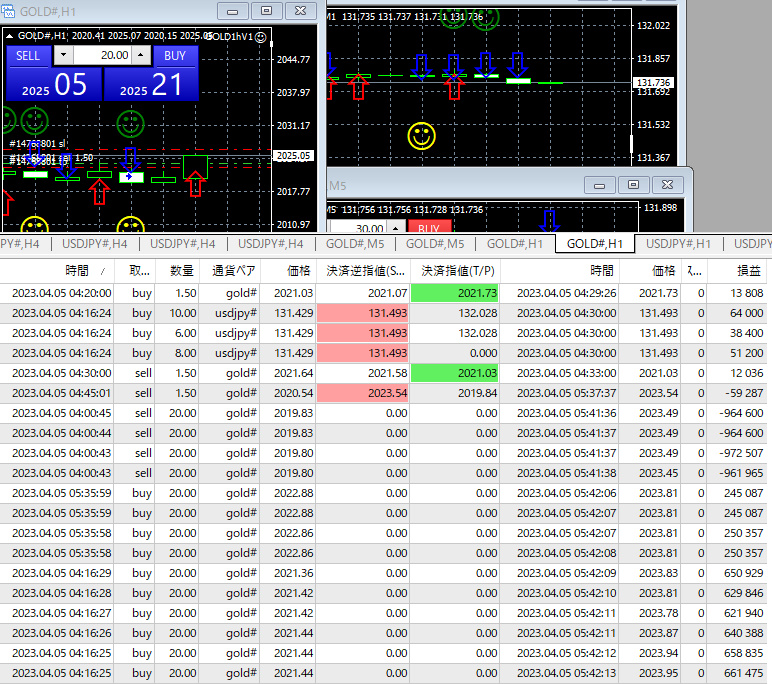Click open time 2023.04.05 04:00:45
772x684 pixels.
(62, 413)
